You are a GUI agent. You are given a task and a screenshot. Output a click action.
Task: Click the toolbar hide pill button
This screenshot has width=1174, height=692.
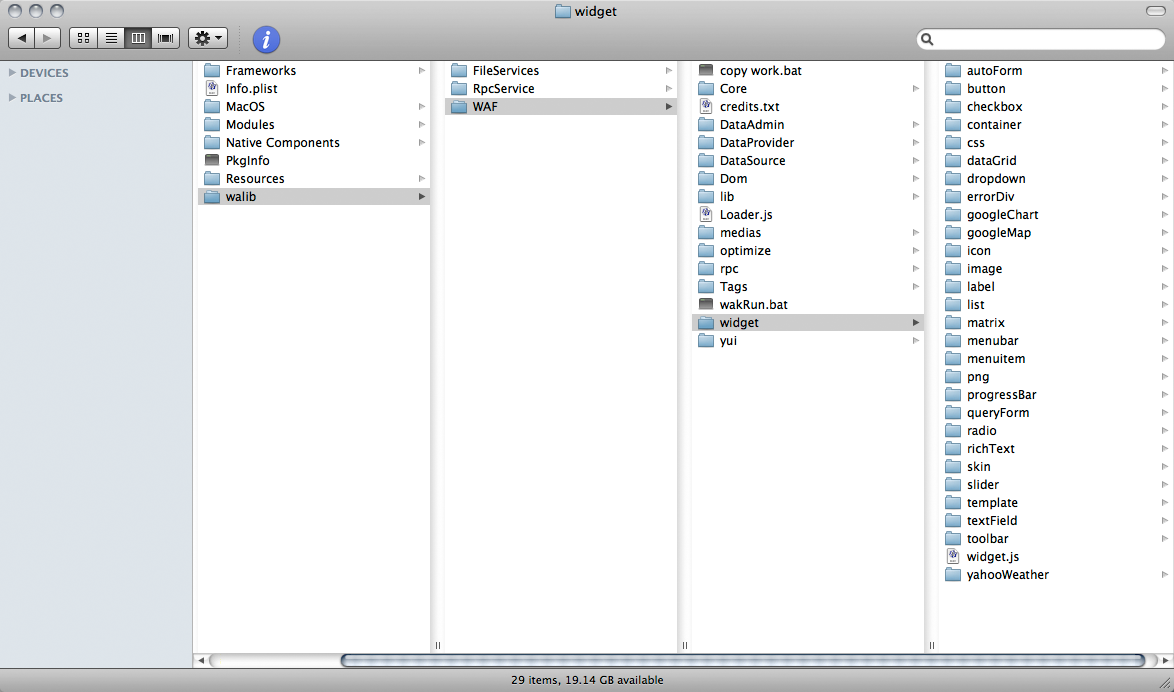pyautogui.click(x=1155, y=10)
